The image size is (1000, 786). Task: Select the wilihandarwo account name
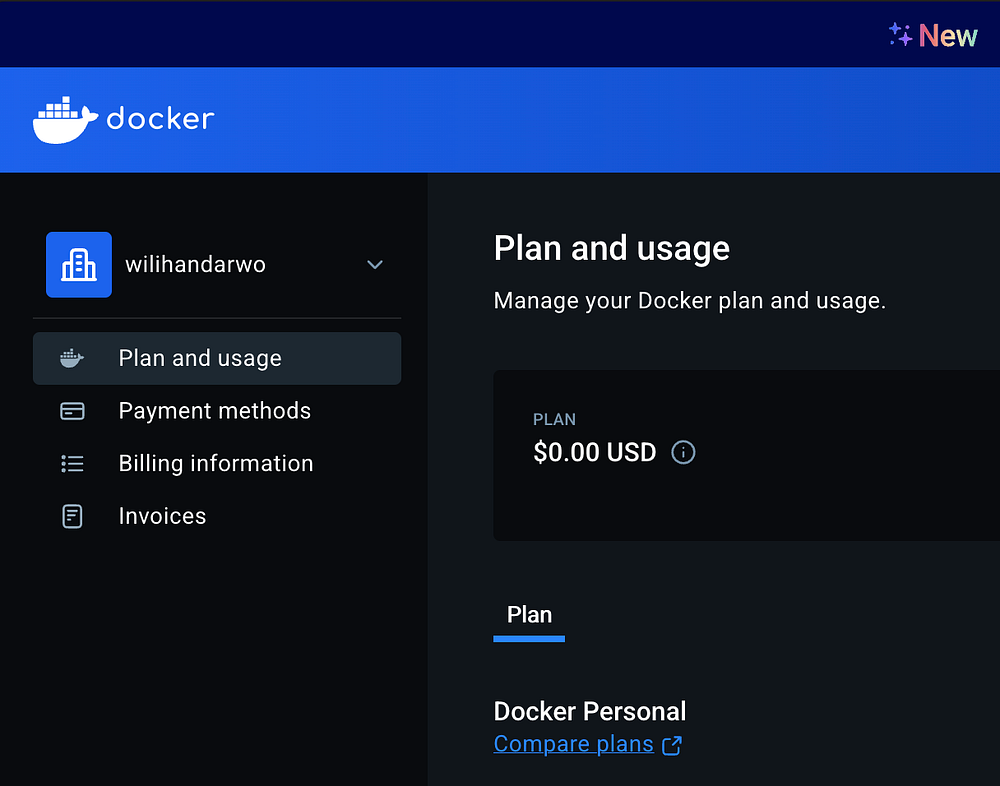click(x=195, y=265)
